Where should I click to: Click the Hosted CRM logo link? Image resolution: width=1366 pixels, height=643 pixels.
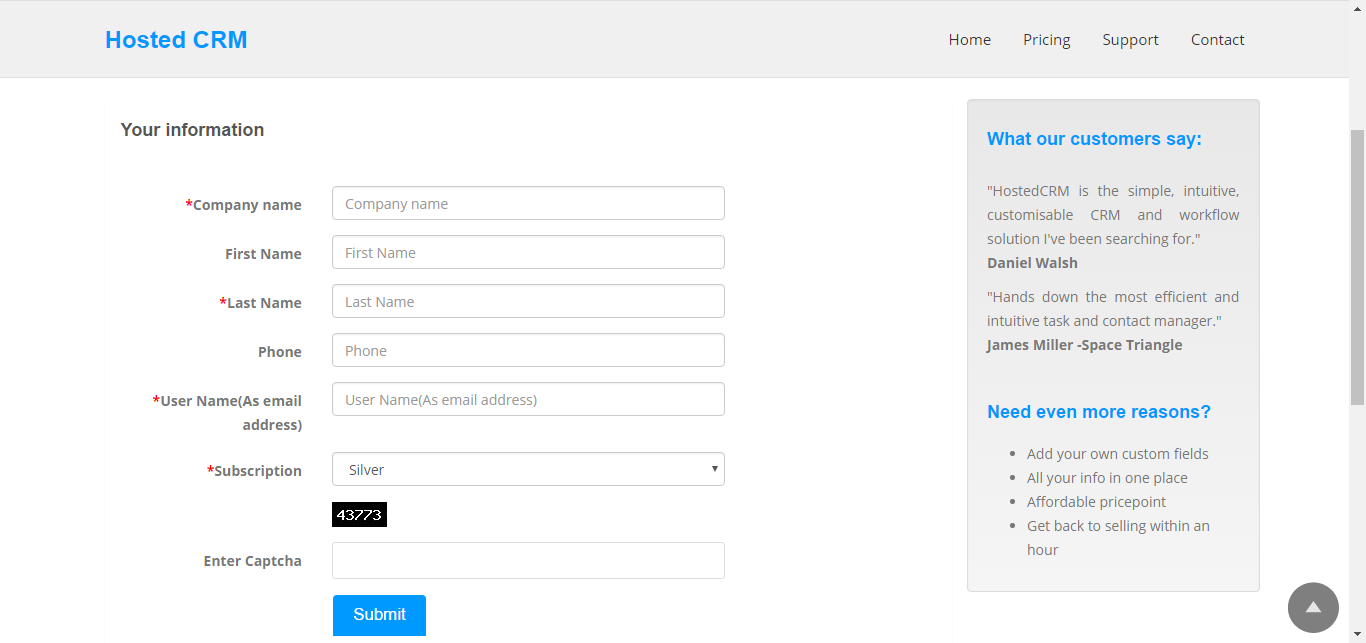click(176, 40)
